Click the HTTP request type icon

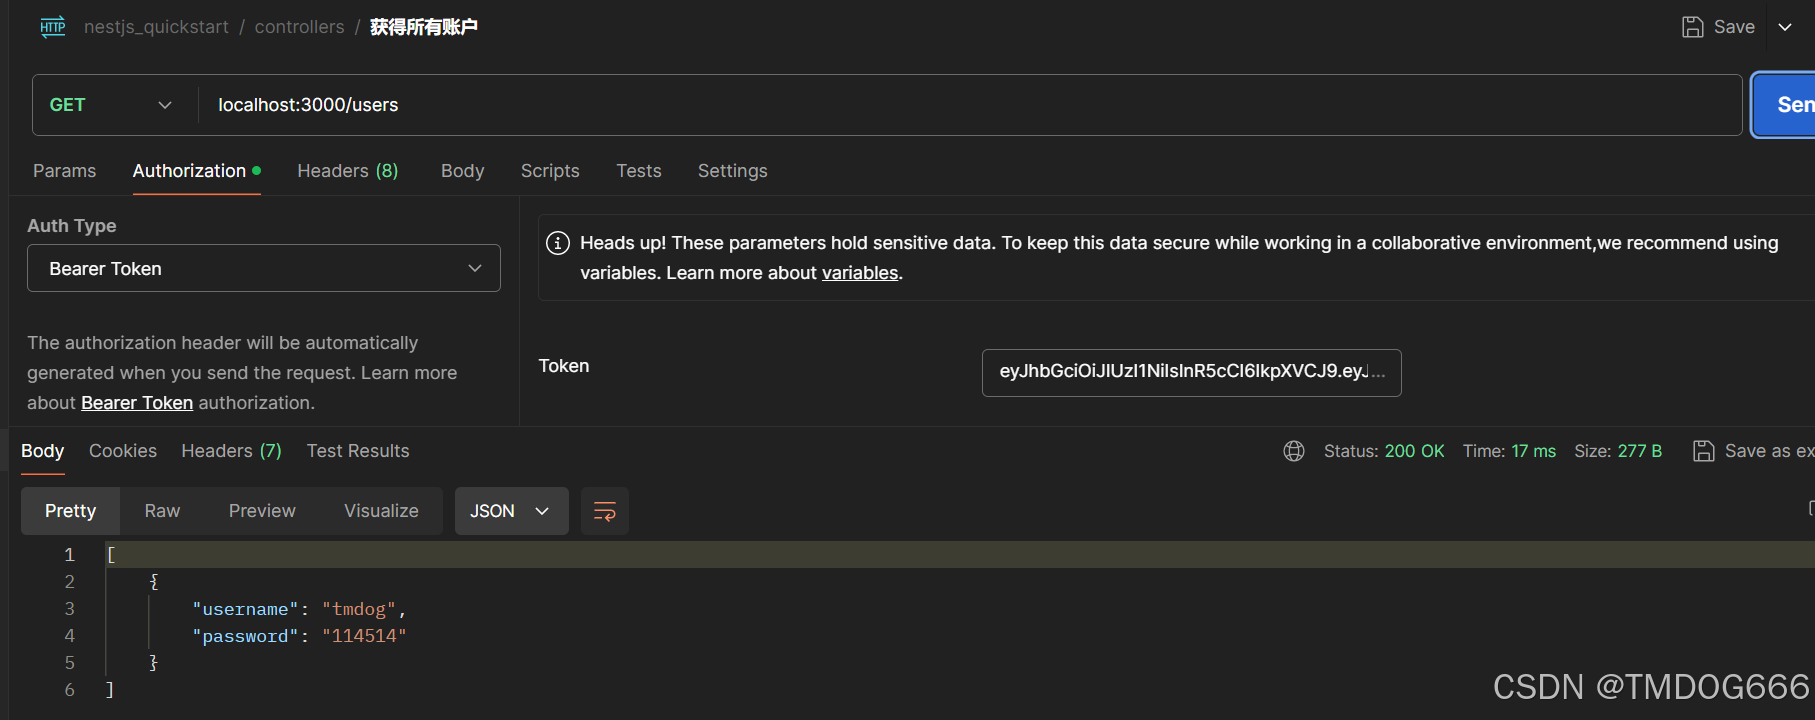[x=53, y=27]
